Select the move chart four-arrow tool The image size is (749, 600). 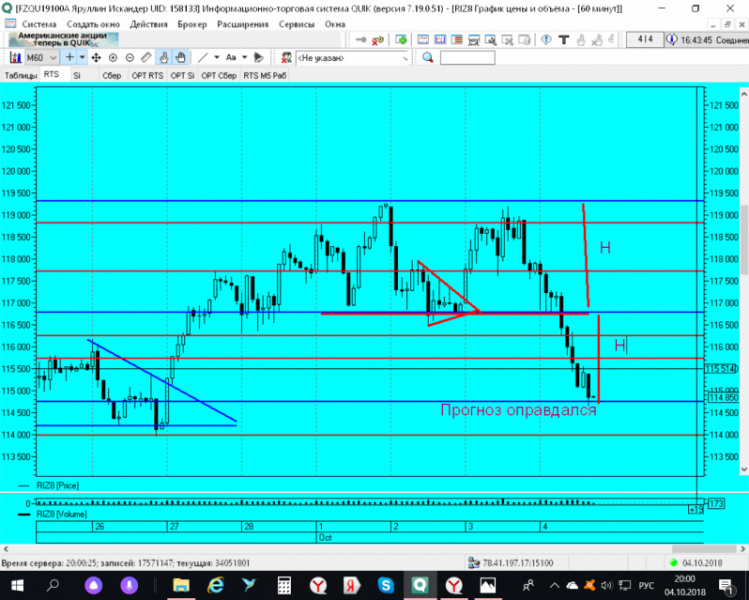coord(96,58)
